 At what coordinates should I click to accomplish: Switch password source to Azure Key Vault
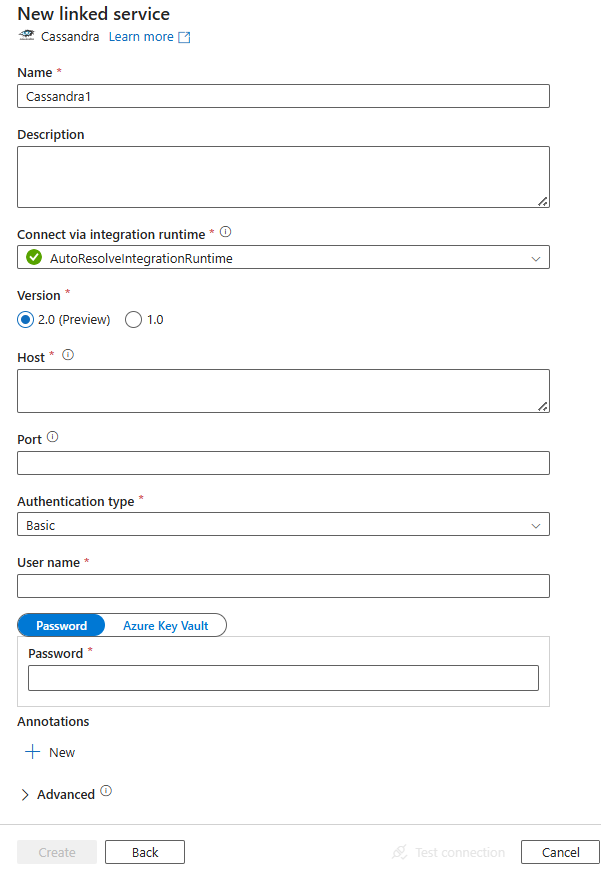164,625
